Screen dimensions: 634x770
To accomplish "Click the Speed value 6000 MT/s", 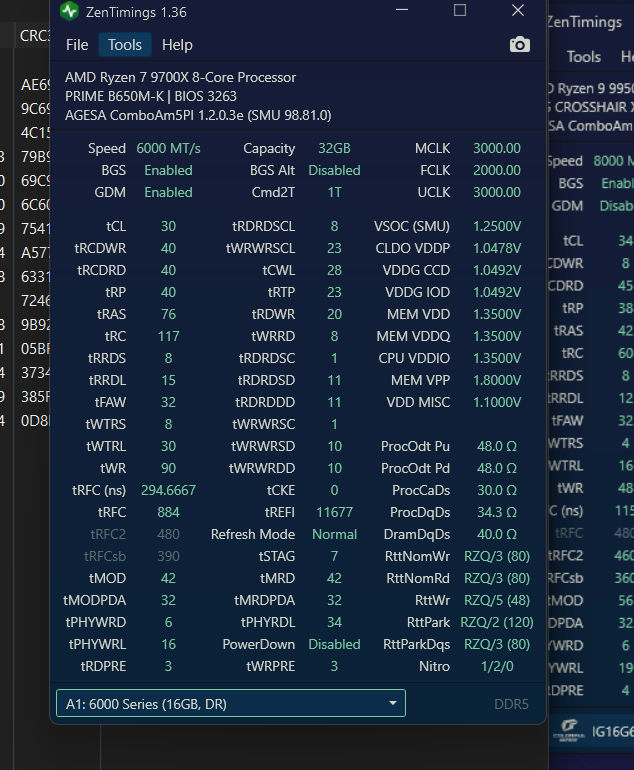I will pos(168,148).
